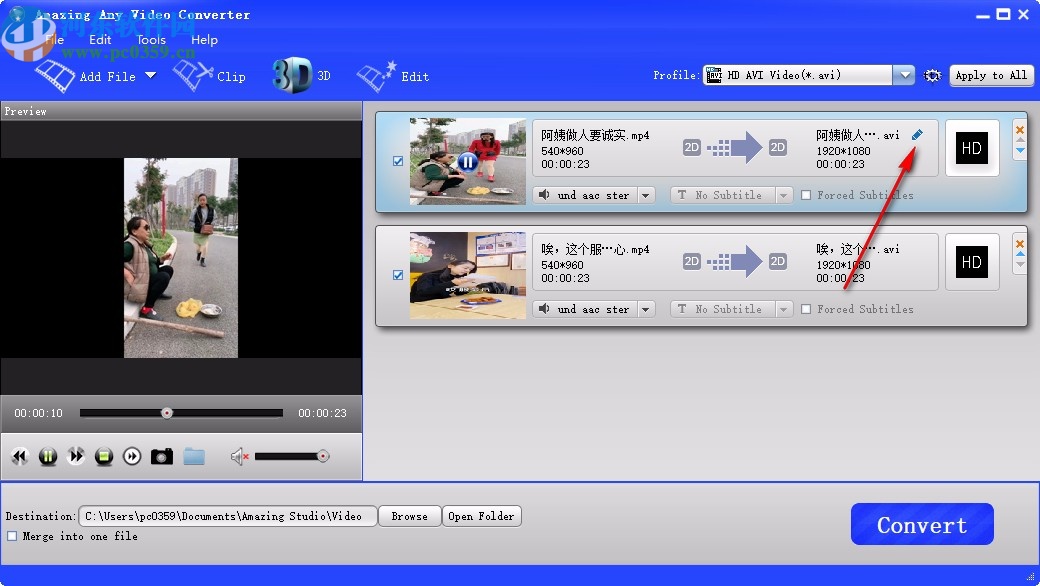Click the Destination path input field
The image size is (1040, 586).
[x=228, y=516]
